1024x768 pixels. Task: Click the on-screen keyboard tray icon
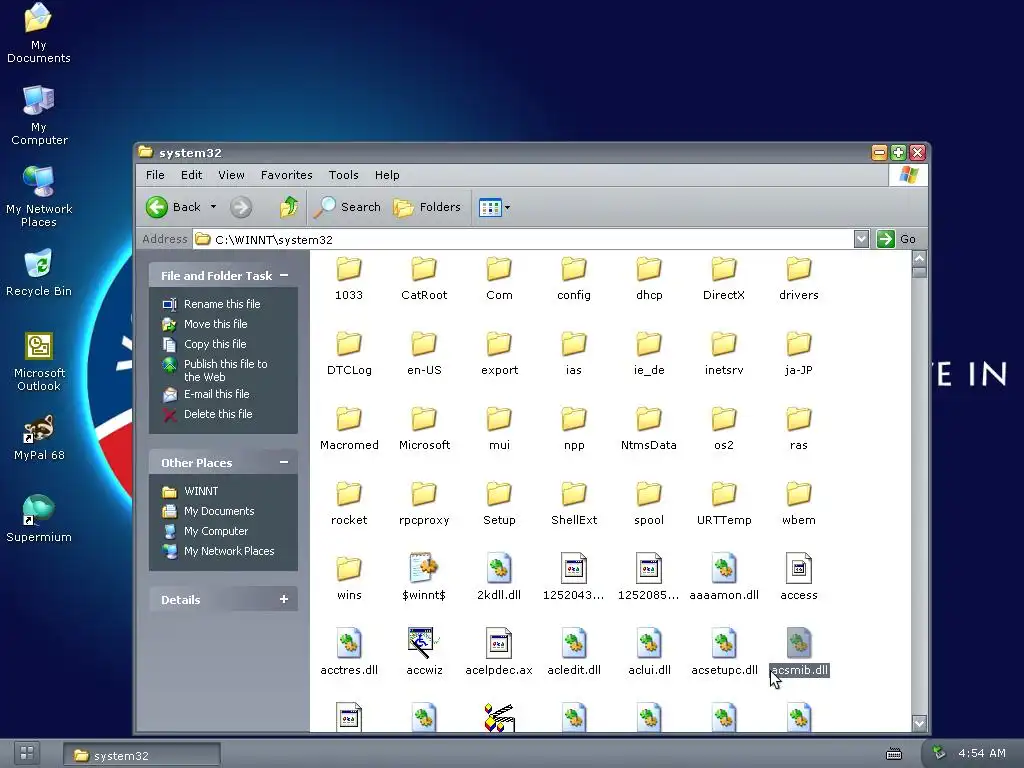(893, 754)
